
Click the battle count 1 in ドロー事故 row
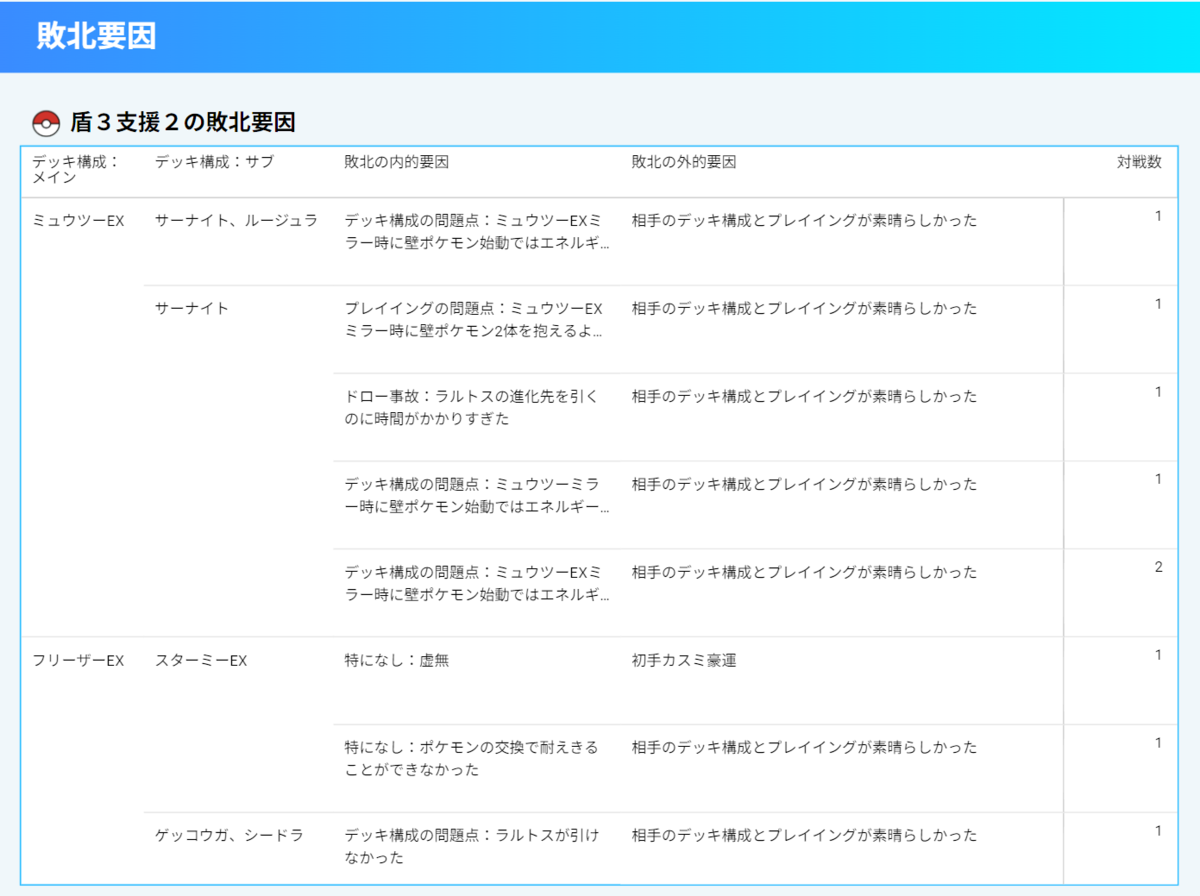(1158, 391)
